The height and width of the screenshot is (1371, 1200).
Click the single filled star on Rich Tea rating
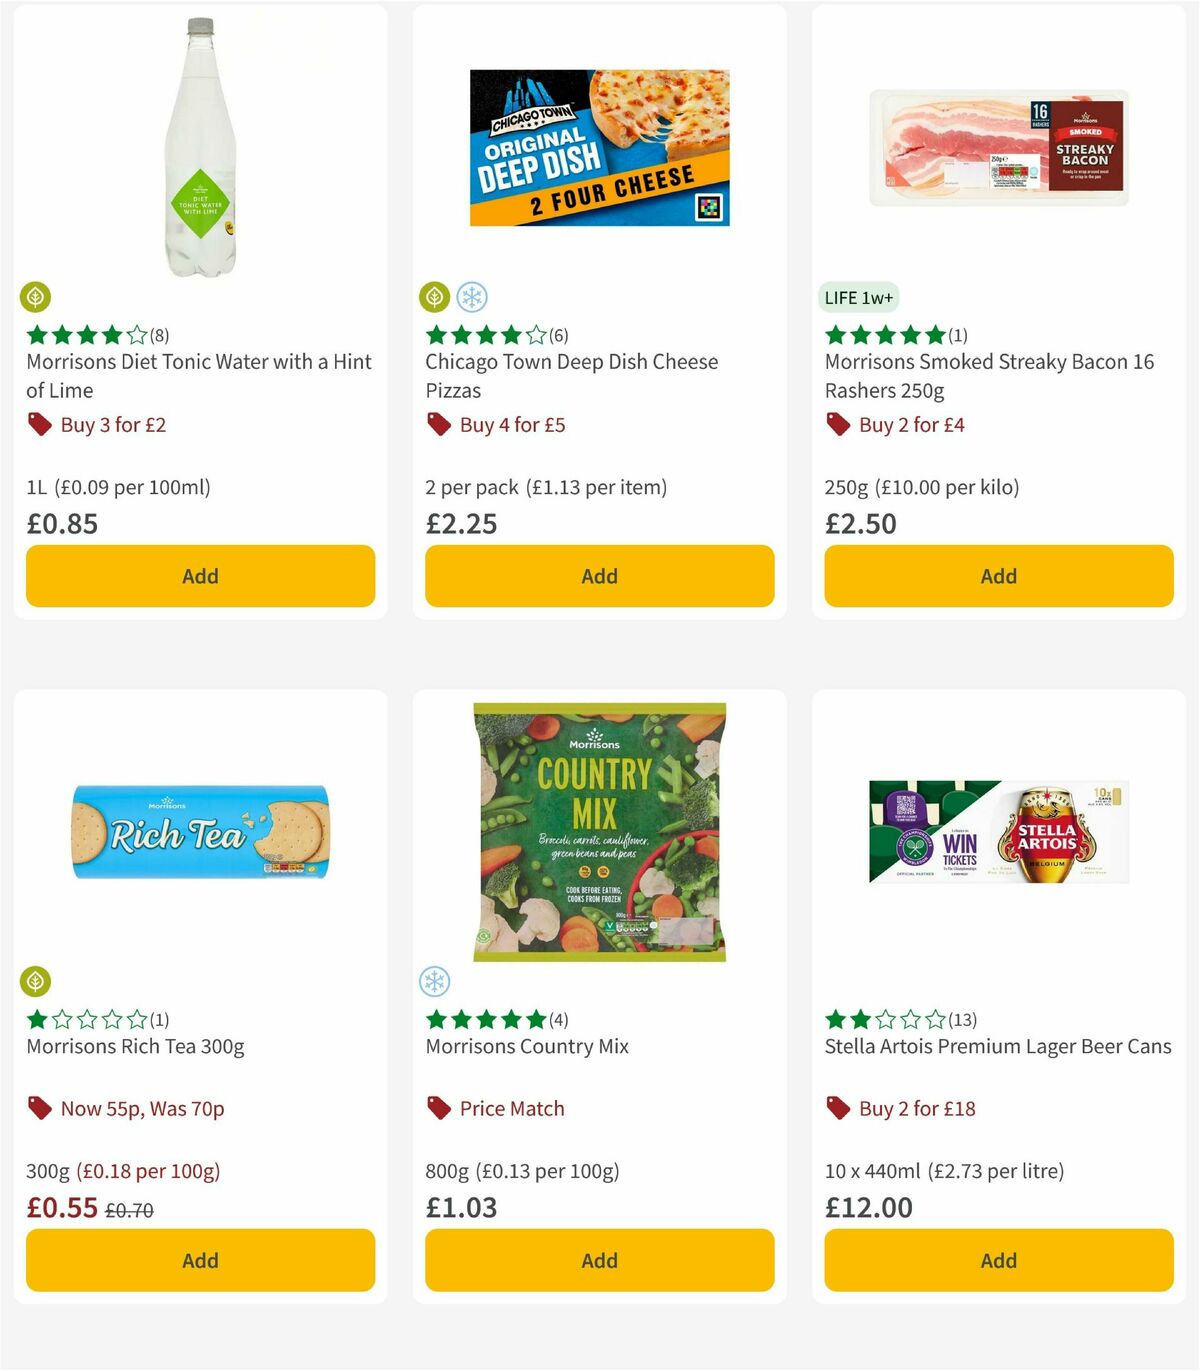tap(37, 1020)
